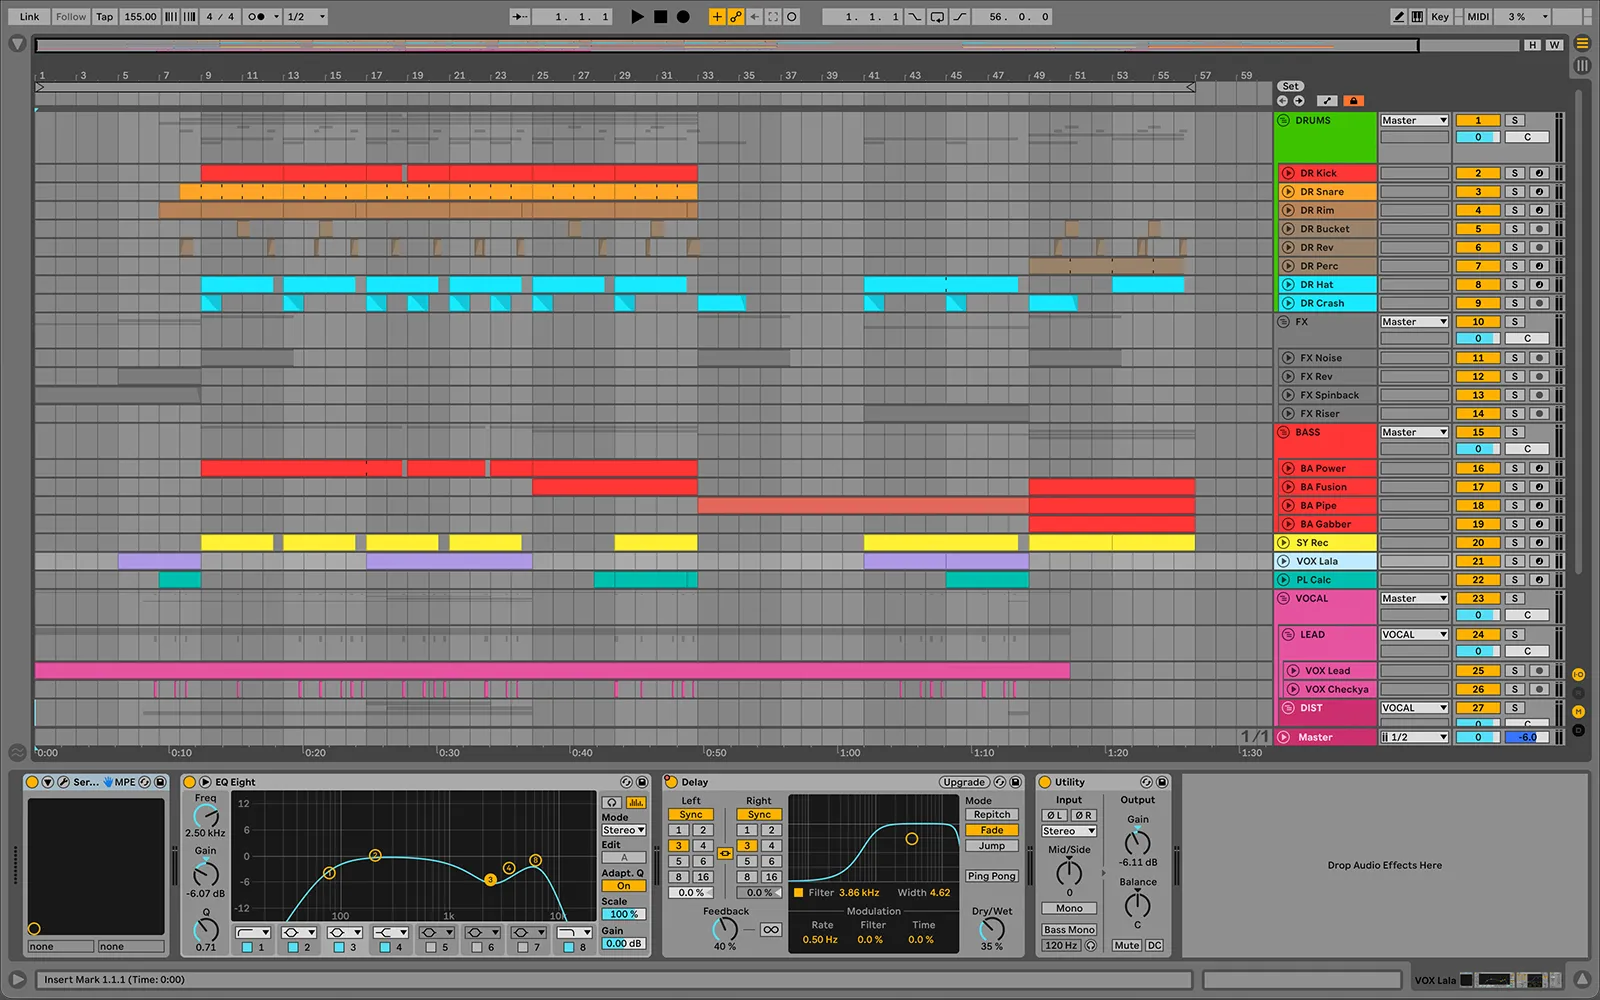1600x1000 pixels.
Task: Open quantization 1/2 dropdown in the control bar
Action: pos(306,17)
